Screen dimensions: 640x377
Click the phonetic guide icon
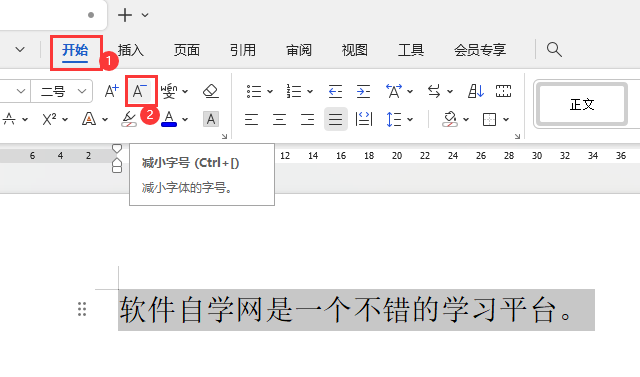click(x=169, y=91)
